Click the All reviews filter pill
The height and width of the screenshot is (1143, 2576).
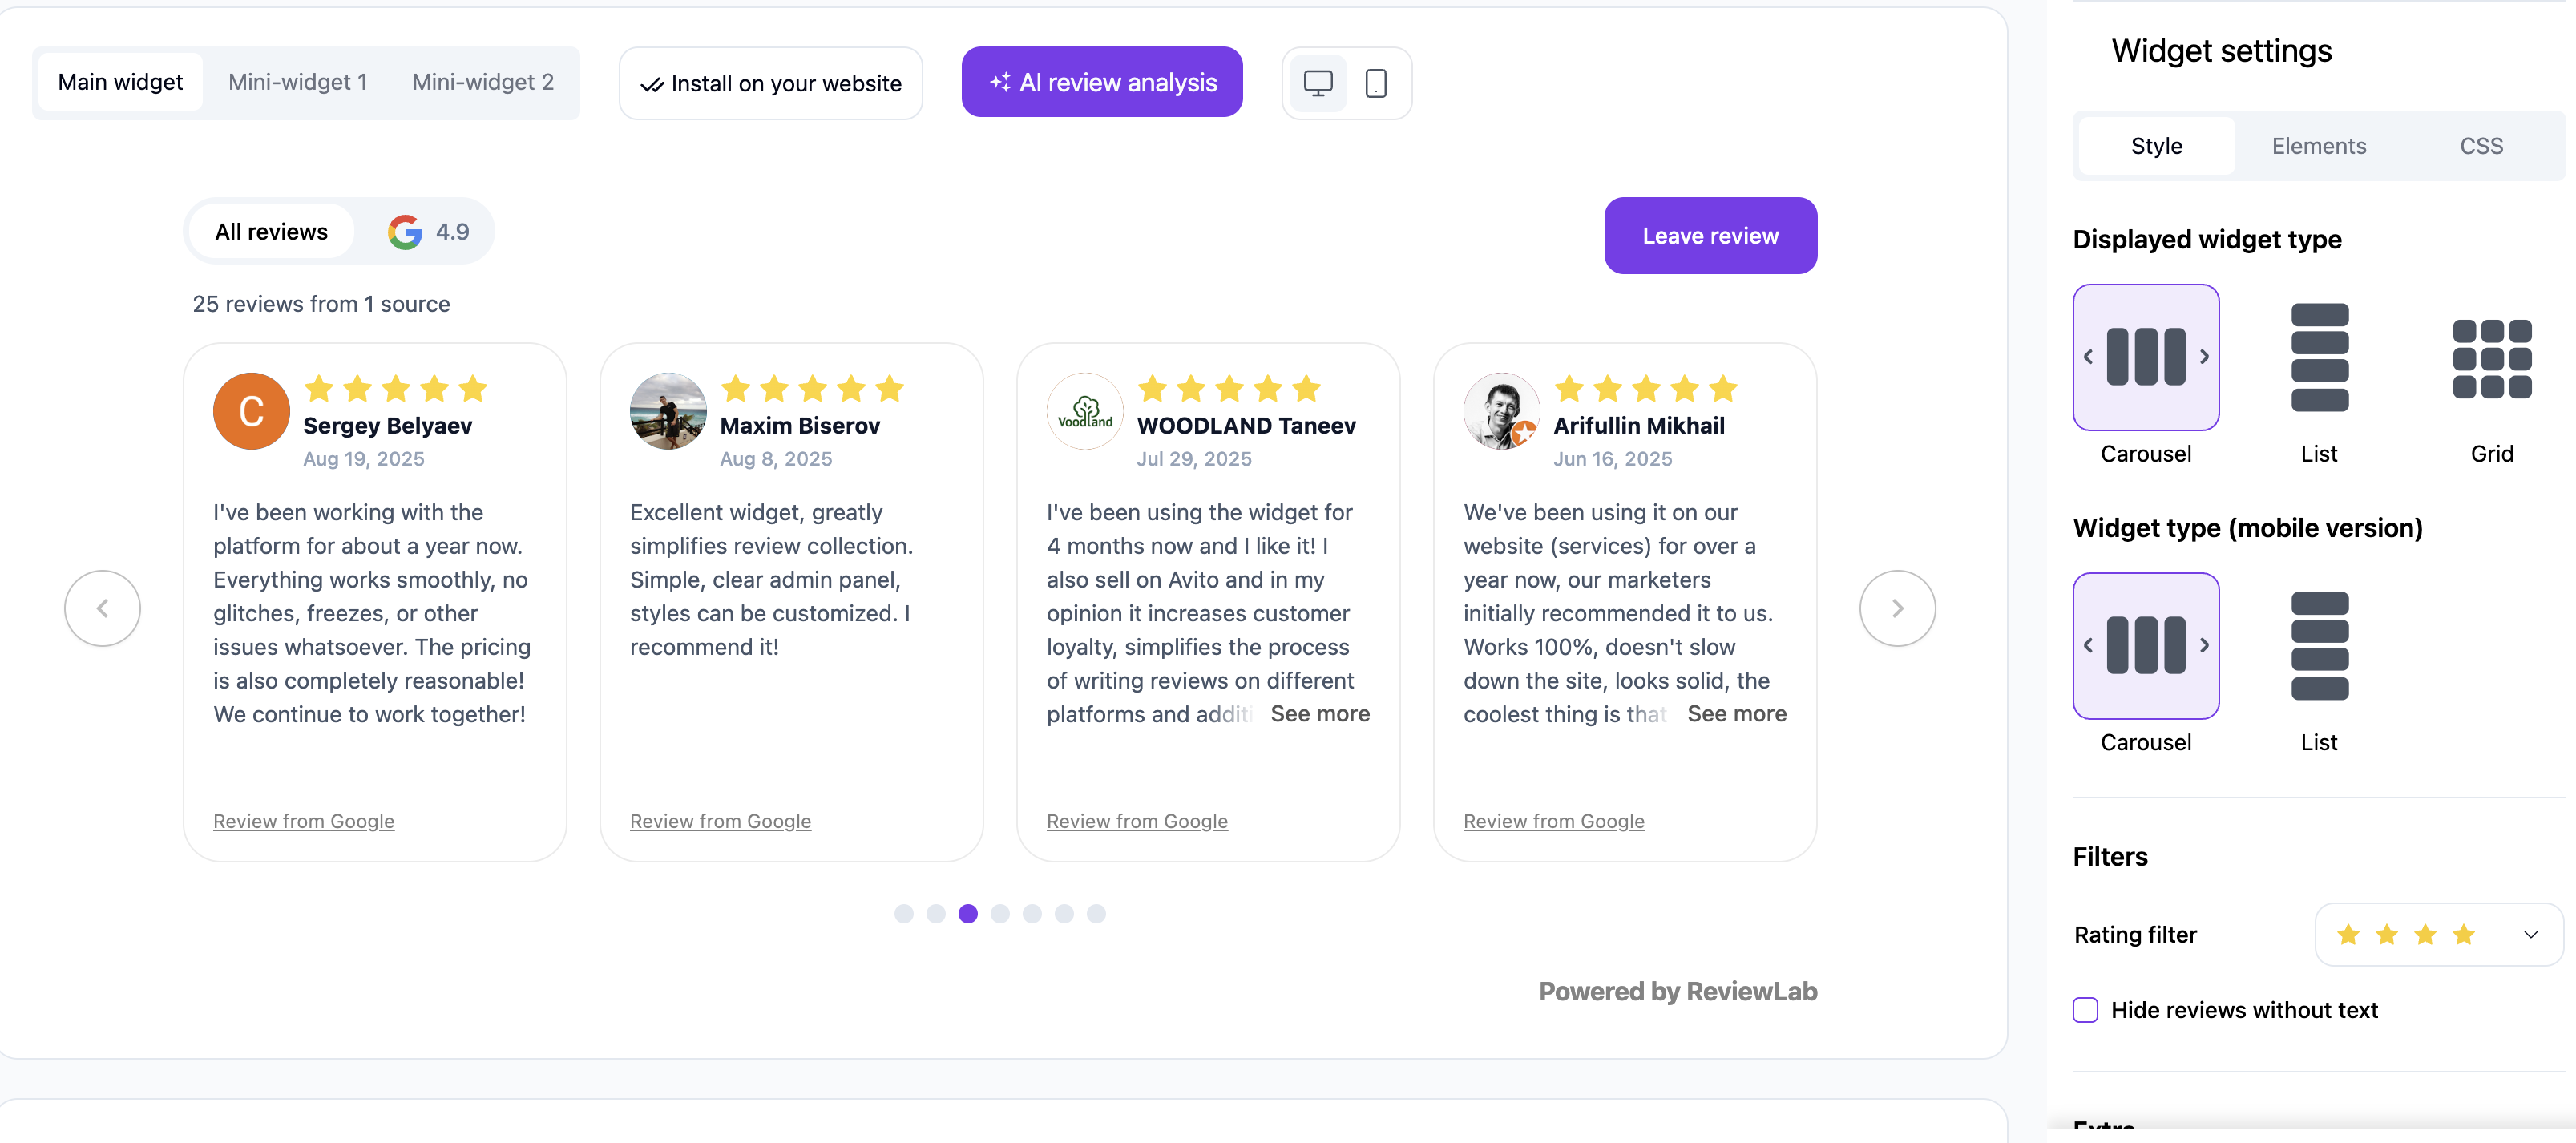click(x=271, y=231)
